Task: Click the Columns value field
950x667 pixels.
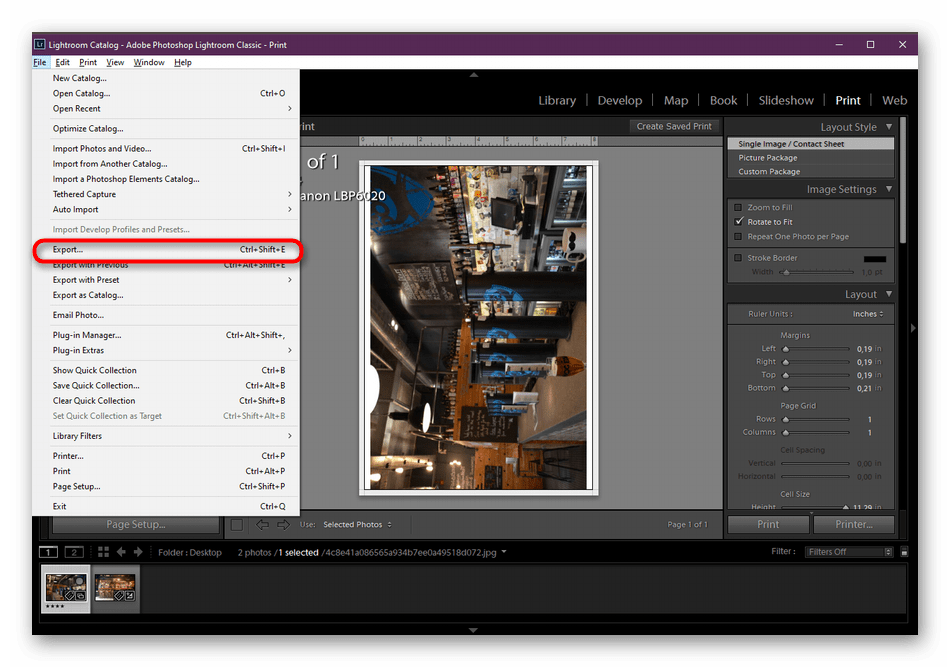Action: point(869,433)
